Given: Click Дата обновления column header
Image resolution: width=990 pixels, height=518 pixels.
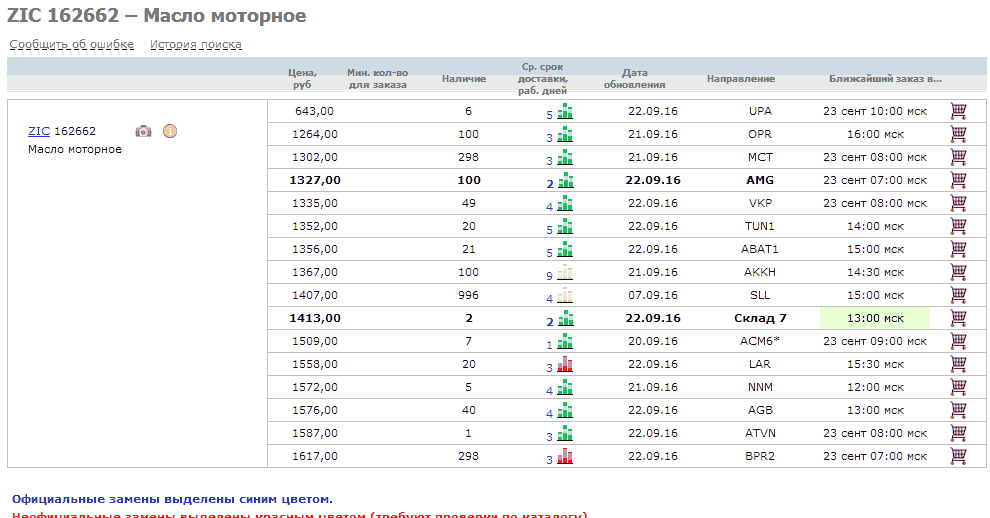Looking at the screenshot, I should (x=635, y=78).
